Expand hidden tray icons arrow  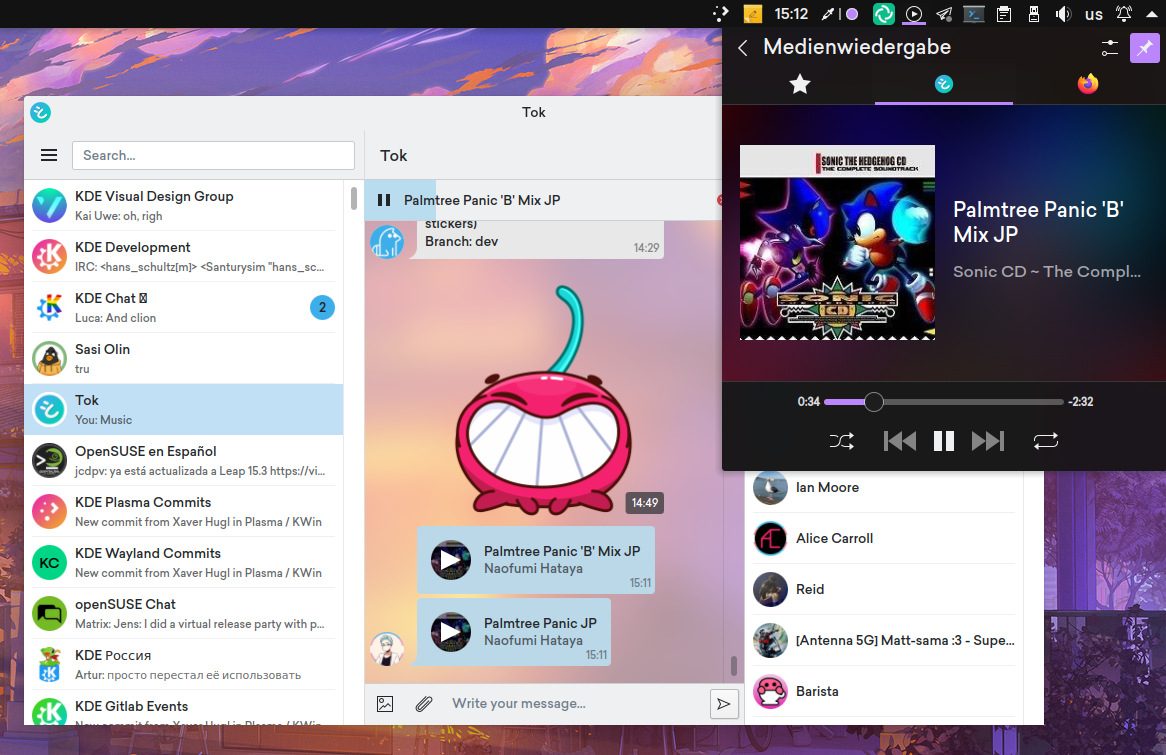pos(1151,13)
